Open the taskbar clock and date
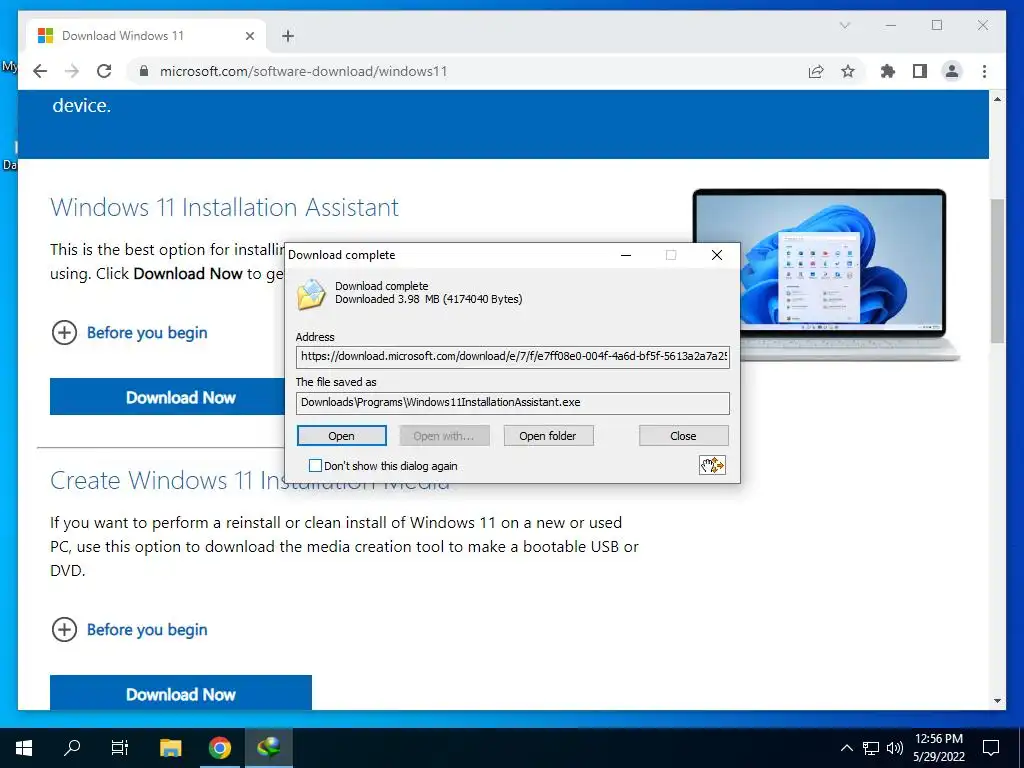 click(939, 748)
